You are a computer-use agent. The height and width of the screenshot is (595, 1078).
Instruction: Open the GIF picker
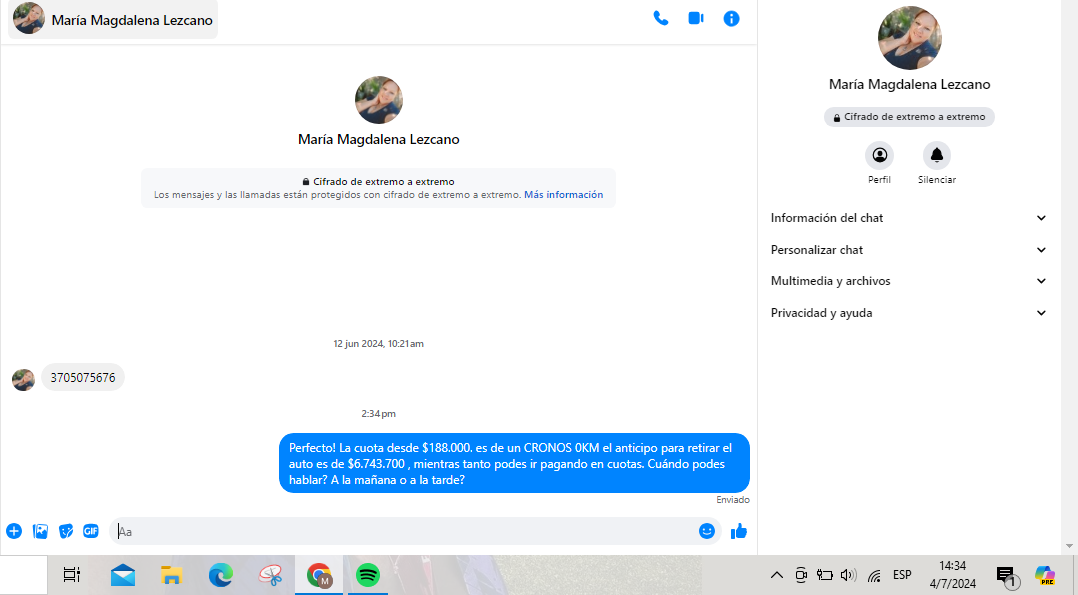pyautogui.click(x=91, y=531)
